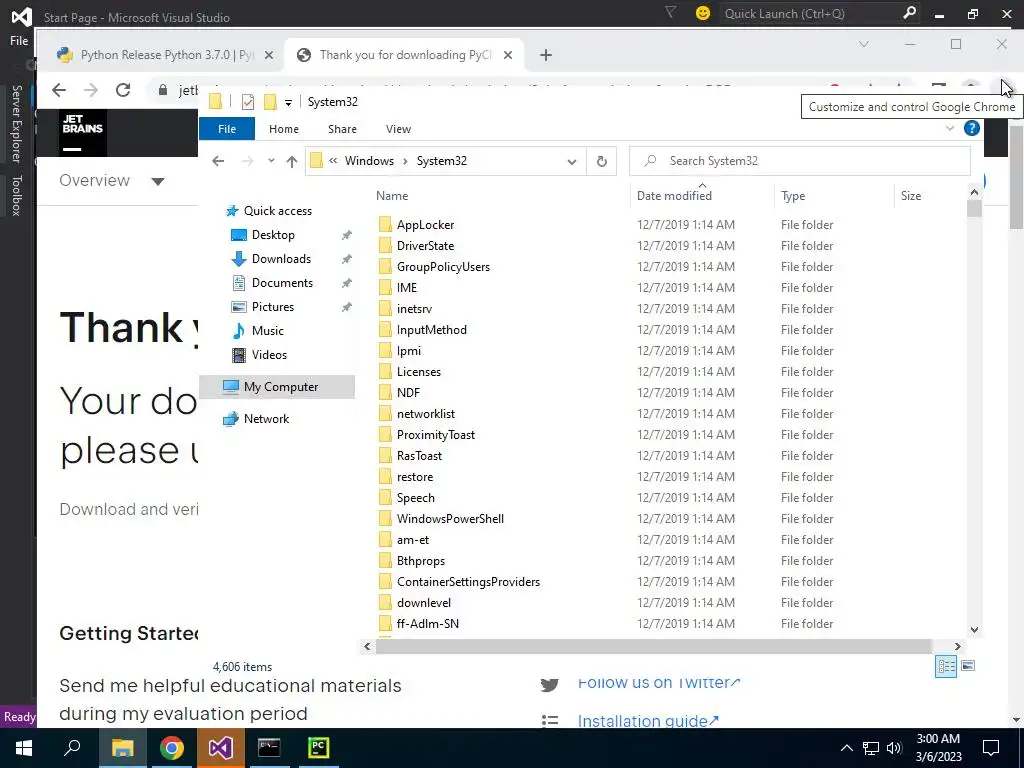Open the notification center icon

tap(991, 748)
